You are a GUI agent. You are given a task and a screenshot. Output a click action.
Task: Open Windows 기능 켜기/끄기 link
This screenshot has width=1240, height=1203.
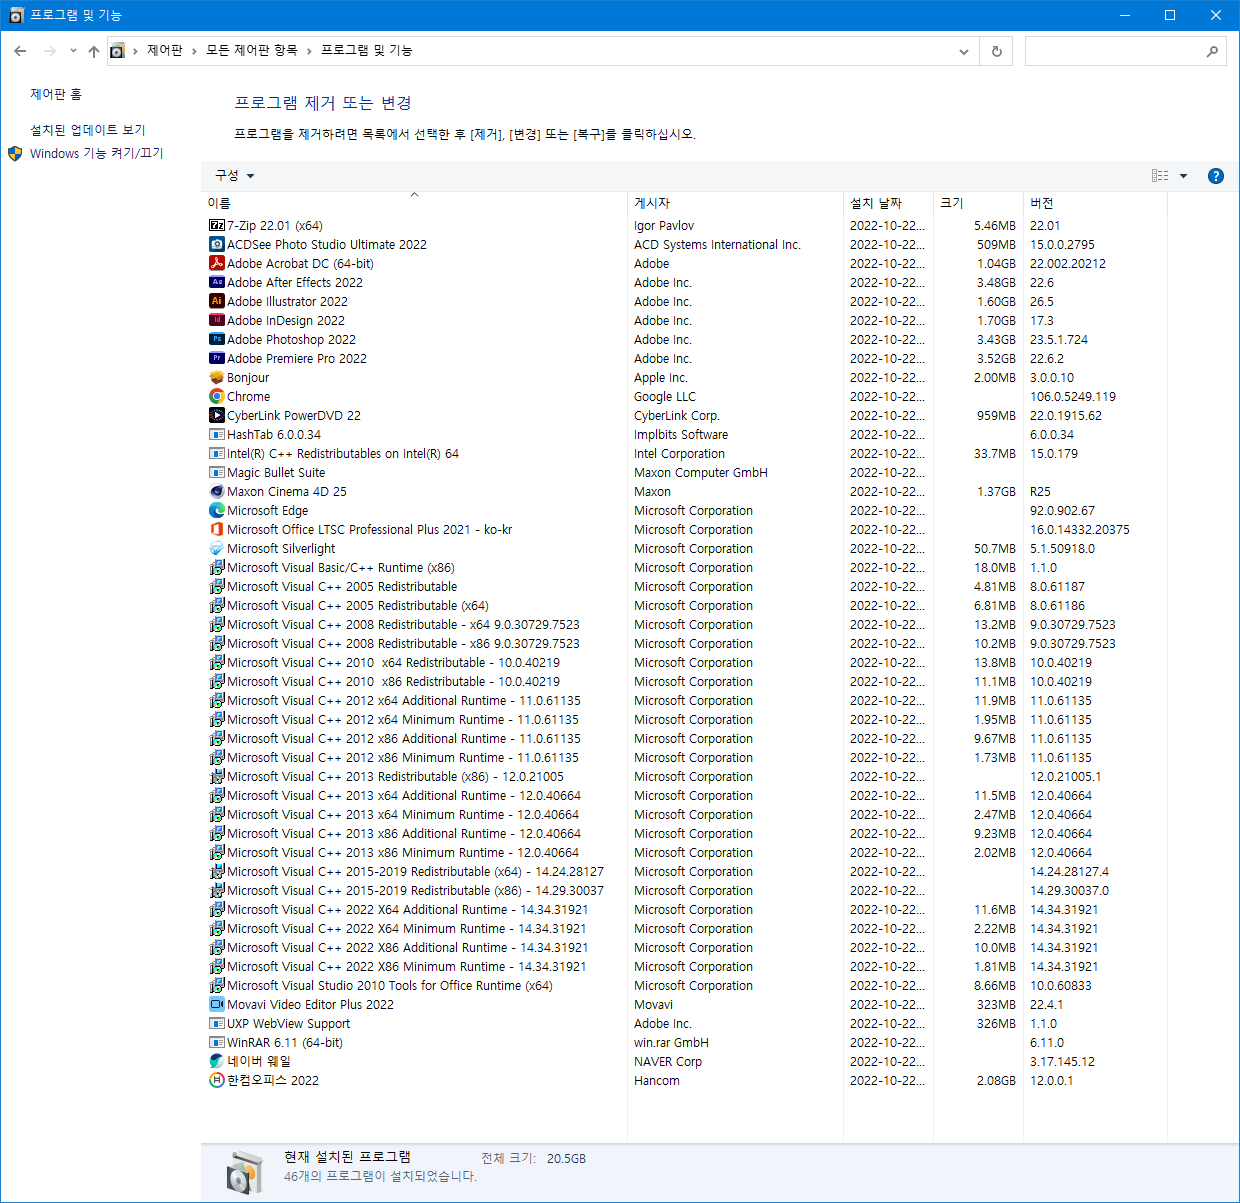point(96,154)
